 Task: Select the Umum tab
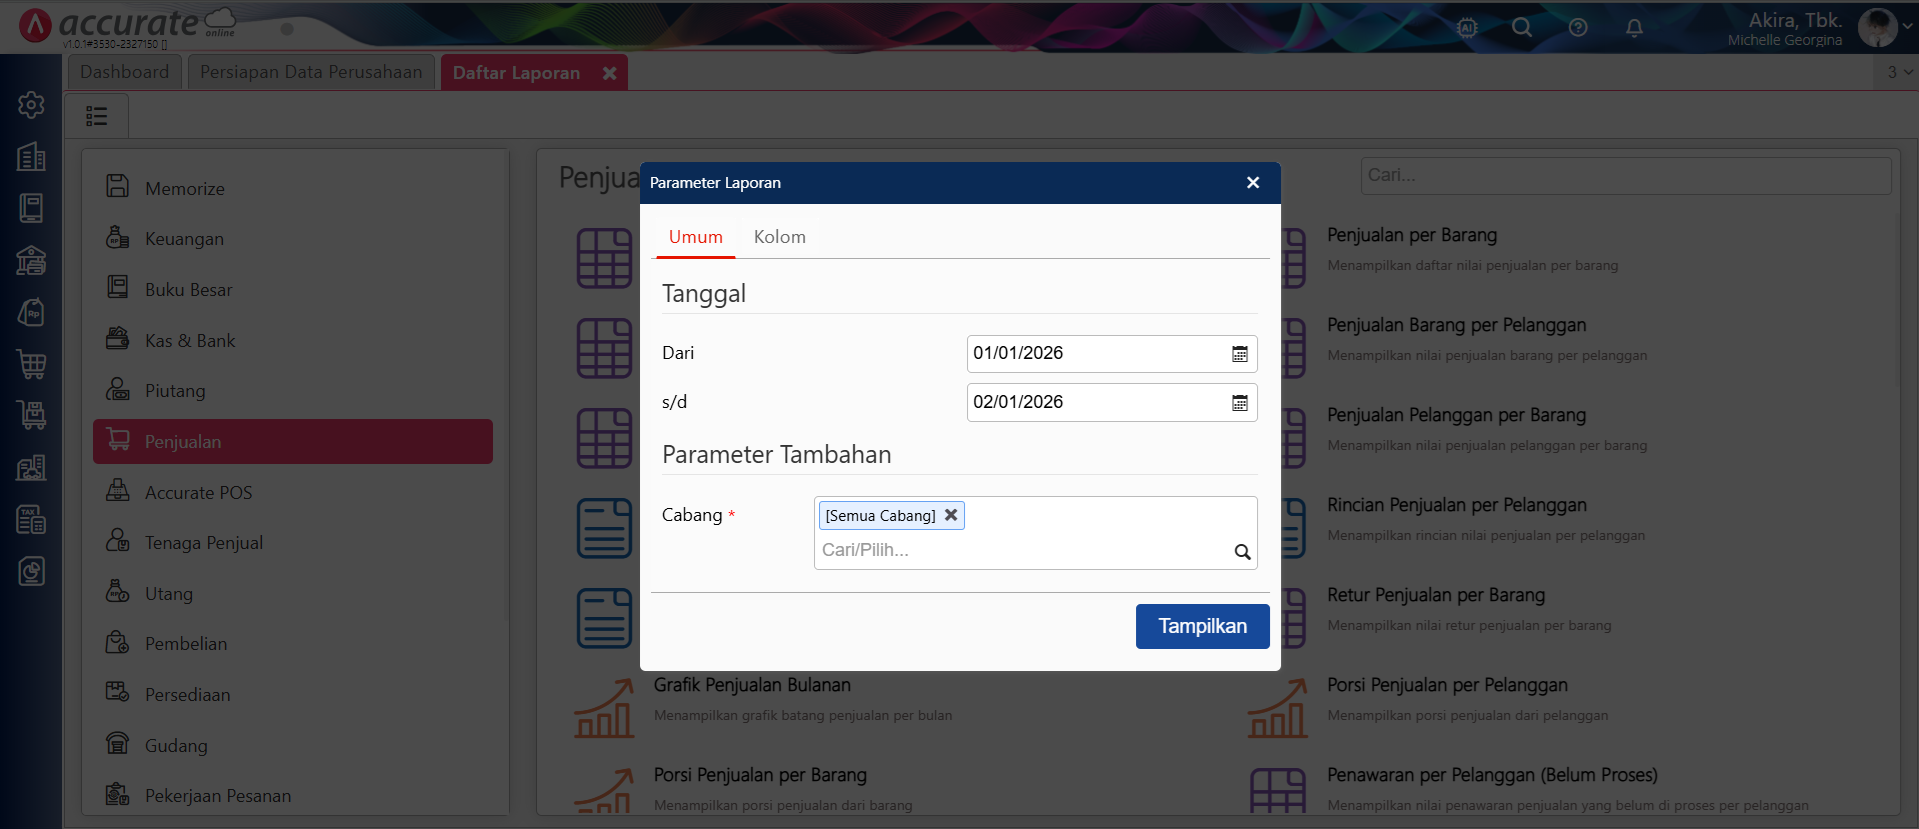pos(695,237)
